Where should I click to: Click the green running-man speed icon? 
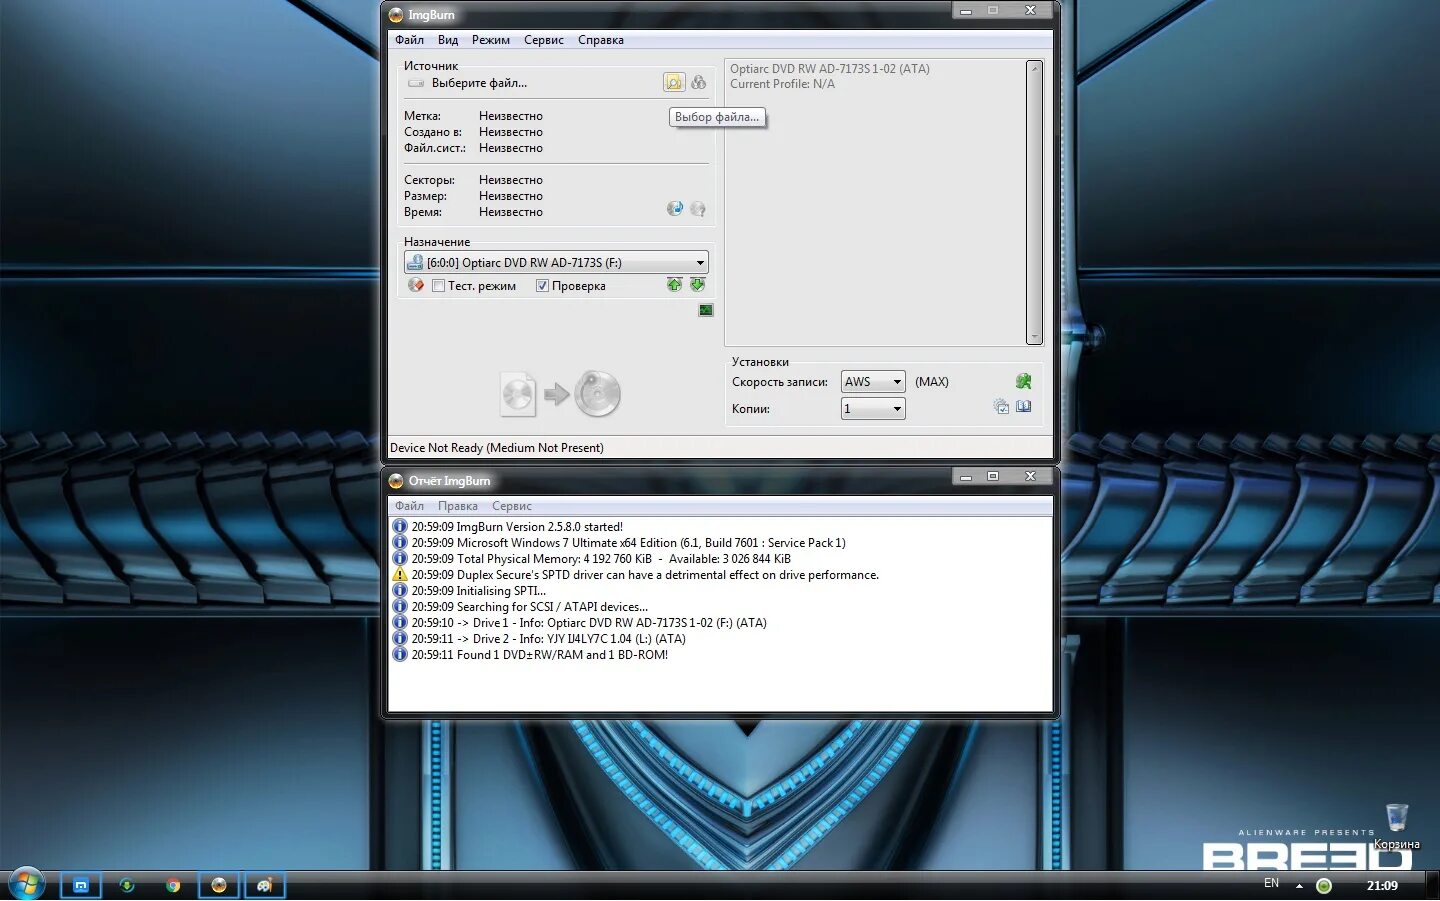coord(1023,381)
